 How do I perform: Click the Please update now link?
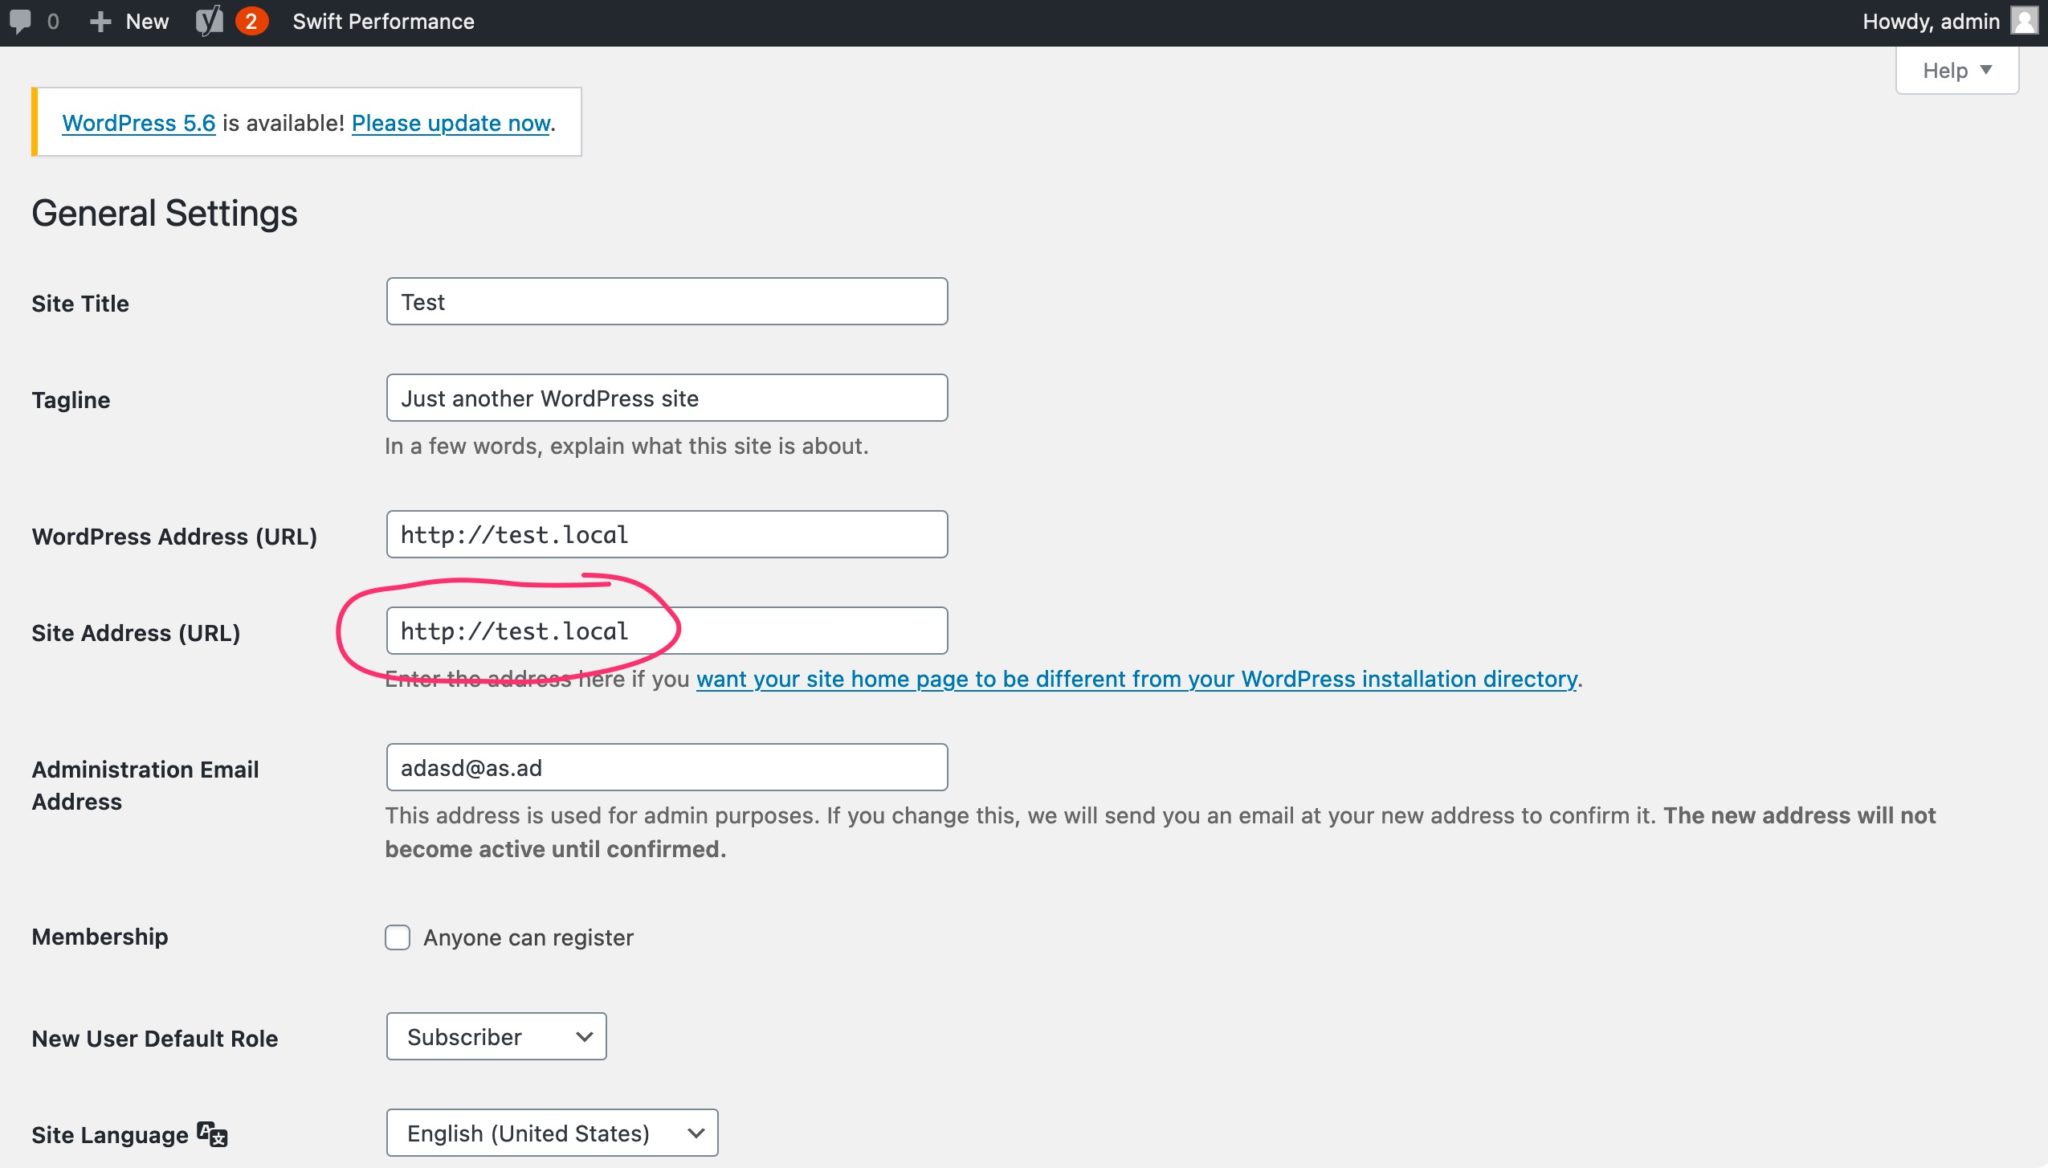[x=450, y=123]
